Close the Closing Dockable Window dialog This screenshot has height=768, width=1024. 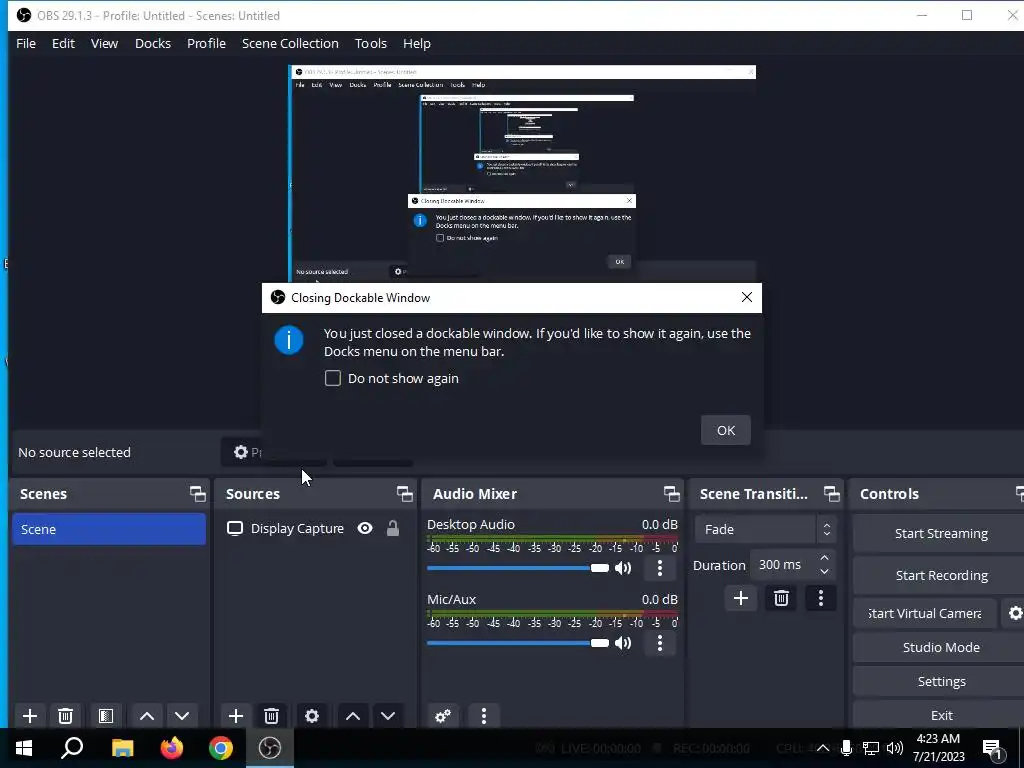(746, 297)
